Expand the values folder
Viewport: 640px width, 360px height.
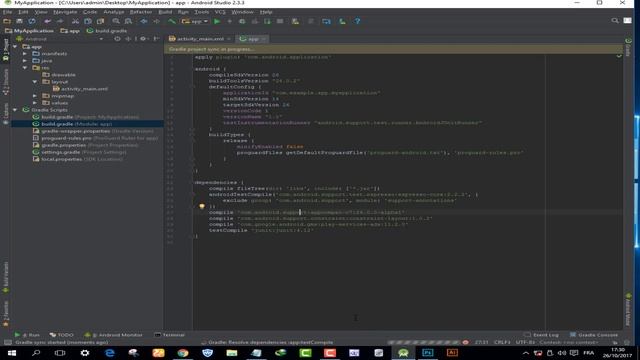pos(35,103)
